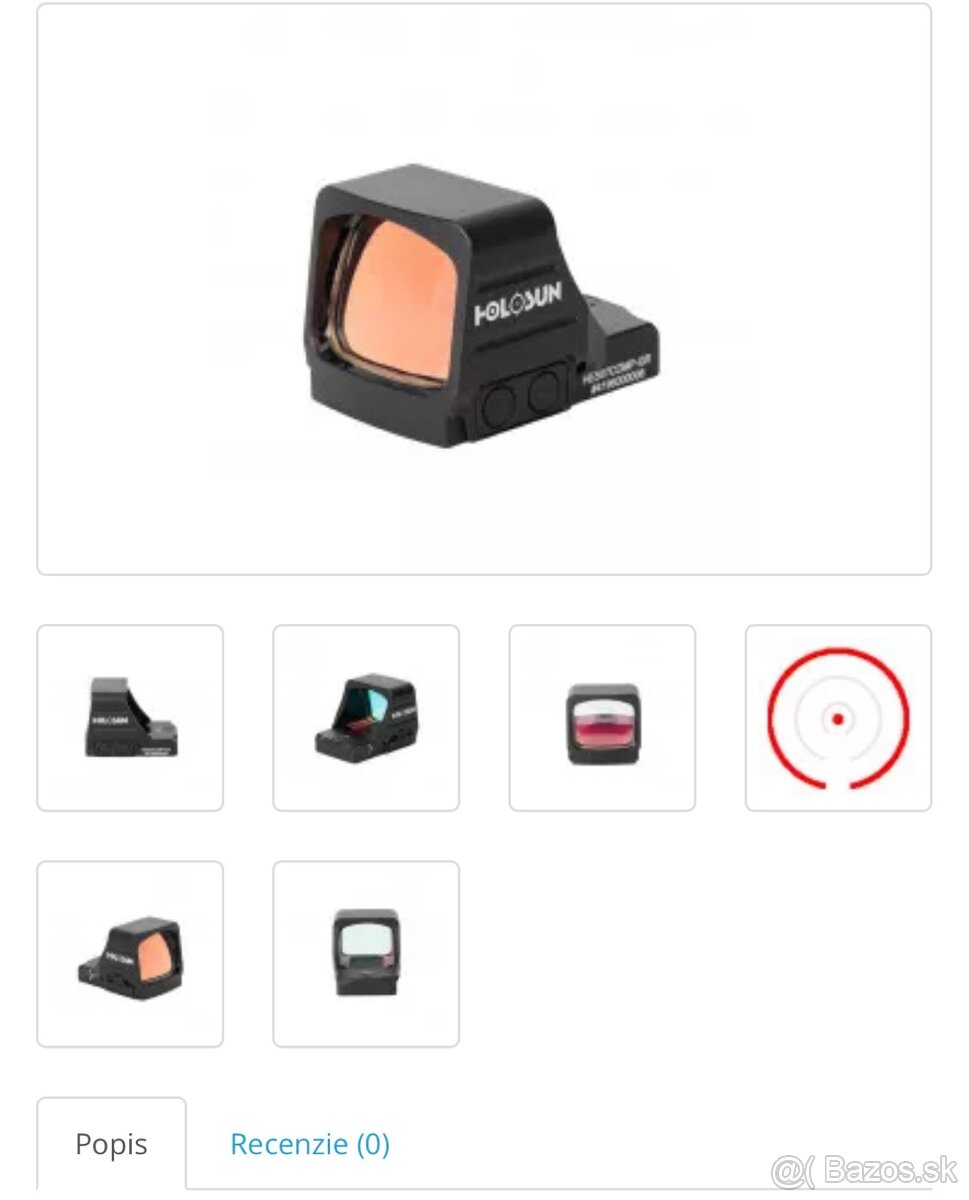The image size is (969, 1200).
Task: Select the angled orange-lens sight thumbnail
Action: pos(130,954)
